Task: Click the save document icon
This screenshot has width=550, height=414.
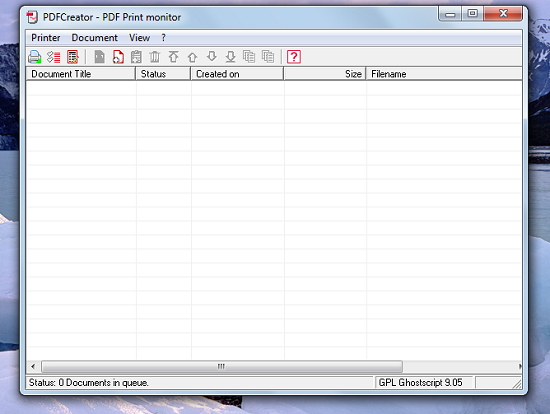Action: (x=136, y=57)
